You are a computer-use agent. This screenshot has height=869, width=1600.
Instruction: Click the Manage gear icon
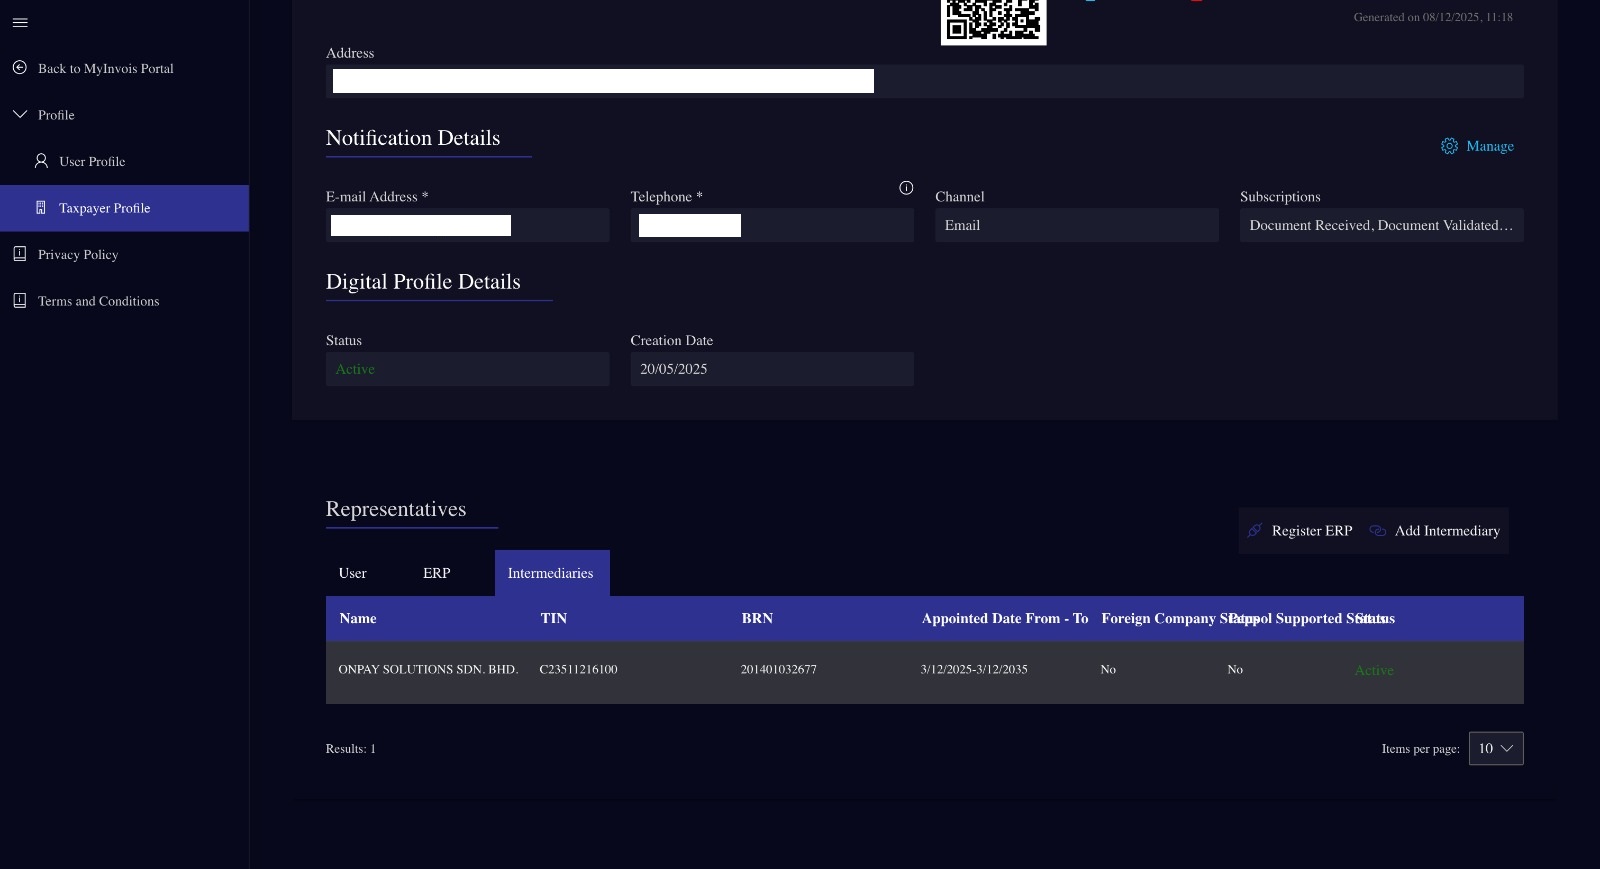(1449, 146)
